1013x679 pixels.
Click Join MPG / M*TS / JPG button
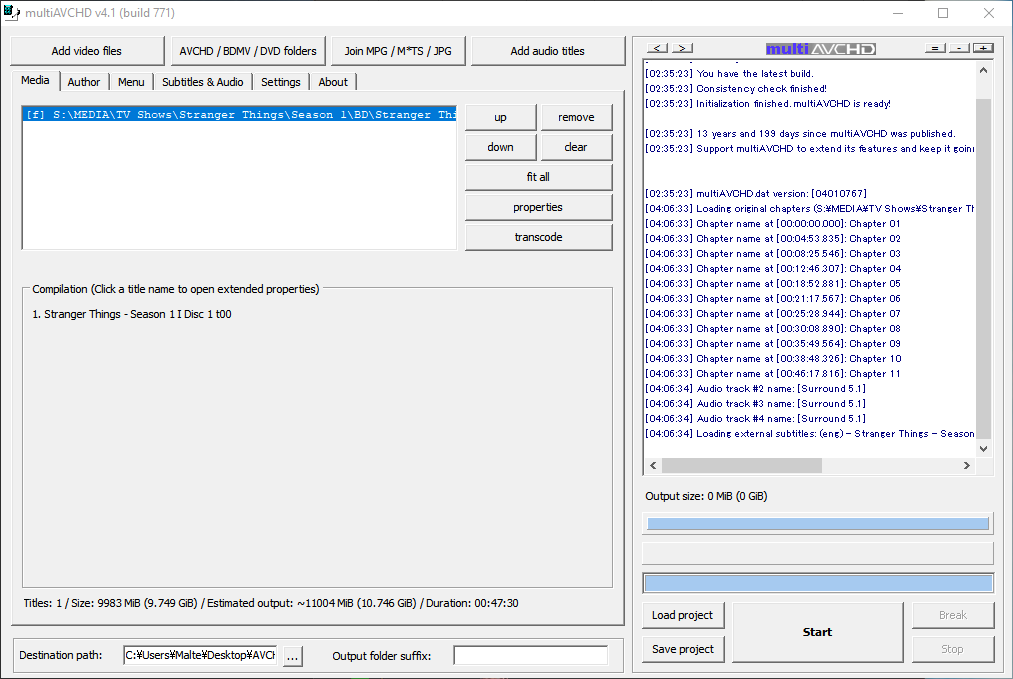[x=398, y=51]
